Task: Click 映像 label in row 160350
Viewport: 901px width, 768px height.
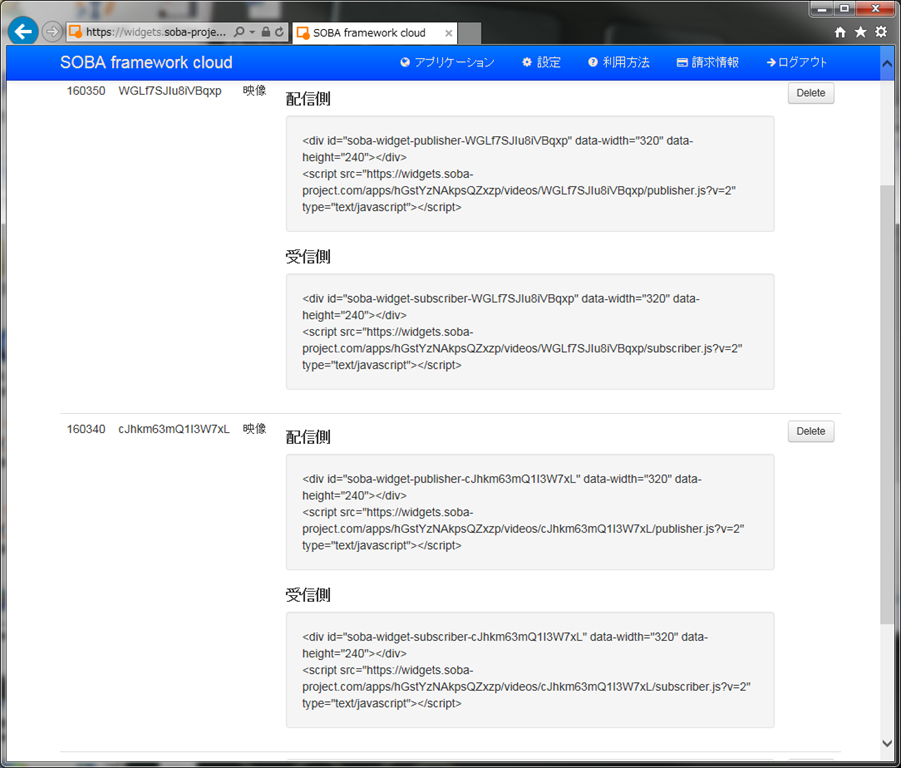Action: click(x=255, y=91)
